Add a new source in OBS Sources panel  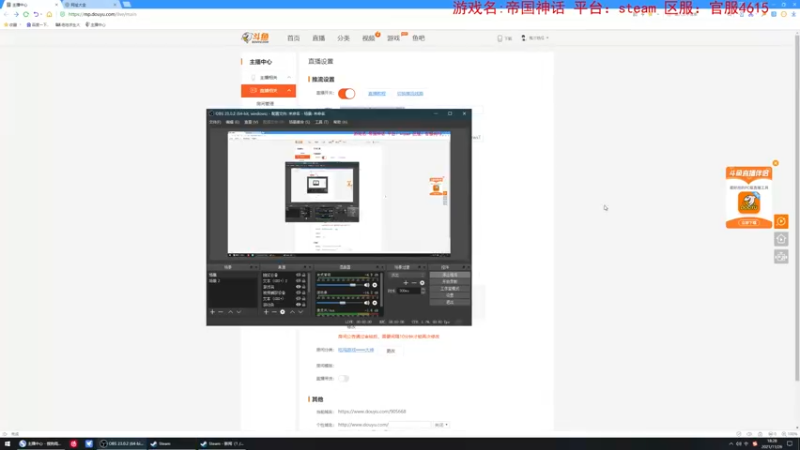click(x=266, y=312)
